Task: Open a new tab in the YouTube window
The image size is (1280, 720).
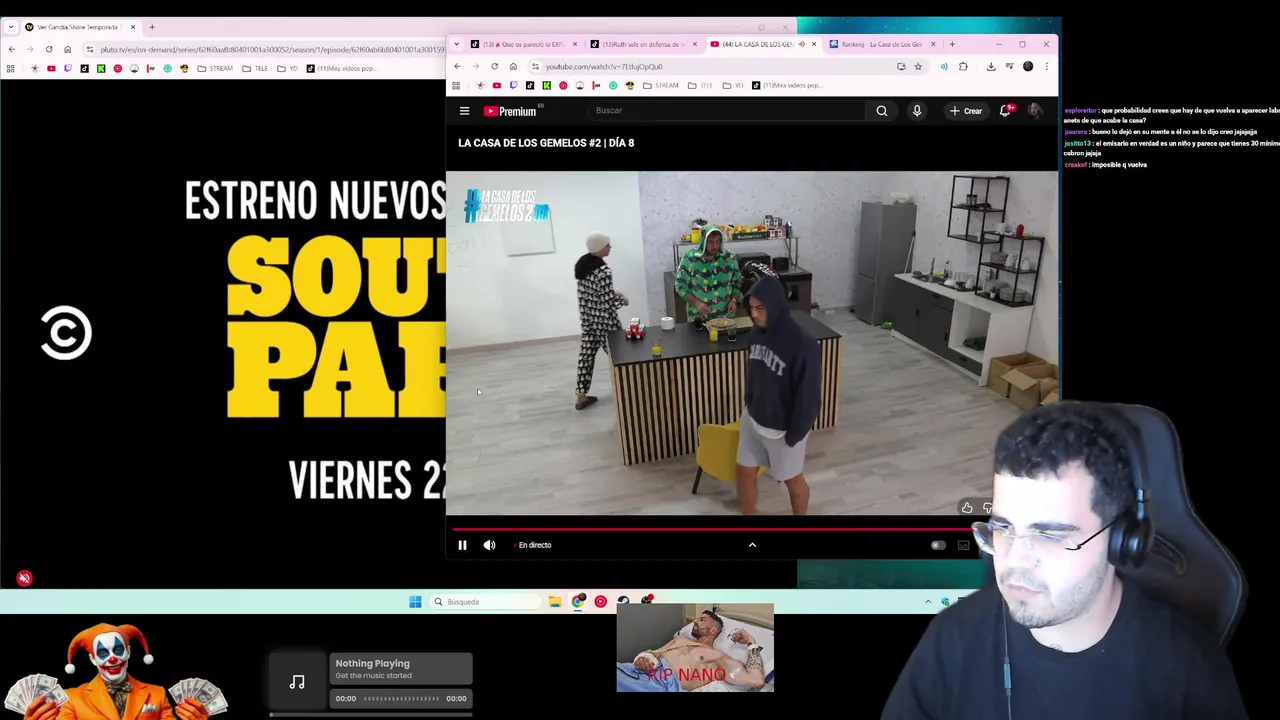Action: (x=952, y=44)
